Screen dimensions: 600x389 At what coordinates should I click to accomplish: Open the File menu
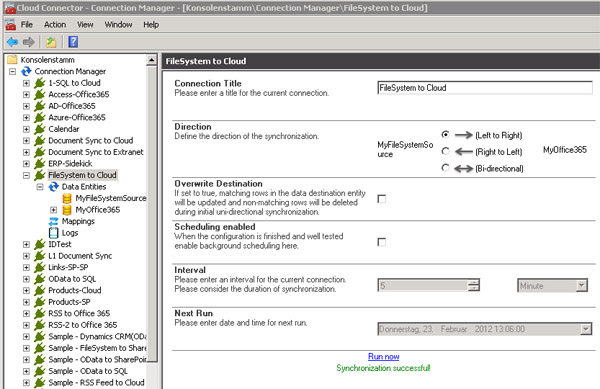click(x=26, y=24)
